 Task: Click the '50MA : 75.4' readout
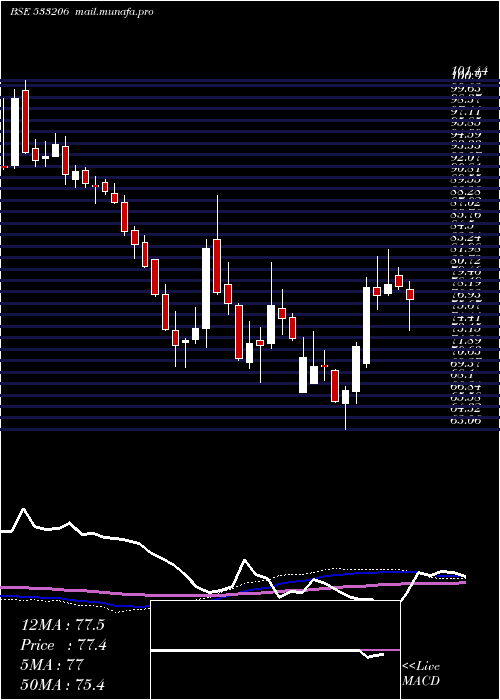coord(63,684)
